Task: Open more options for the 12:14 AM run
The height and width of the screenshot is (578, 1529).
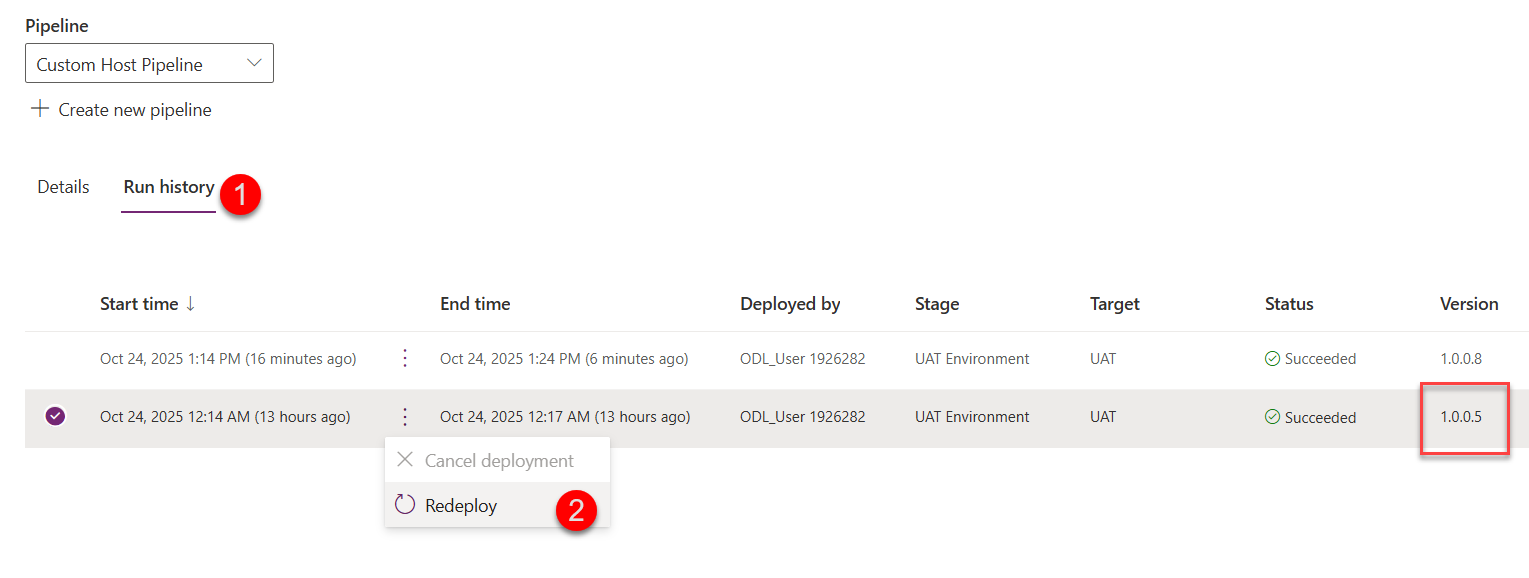Action: (x=405, y=417)
